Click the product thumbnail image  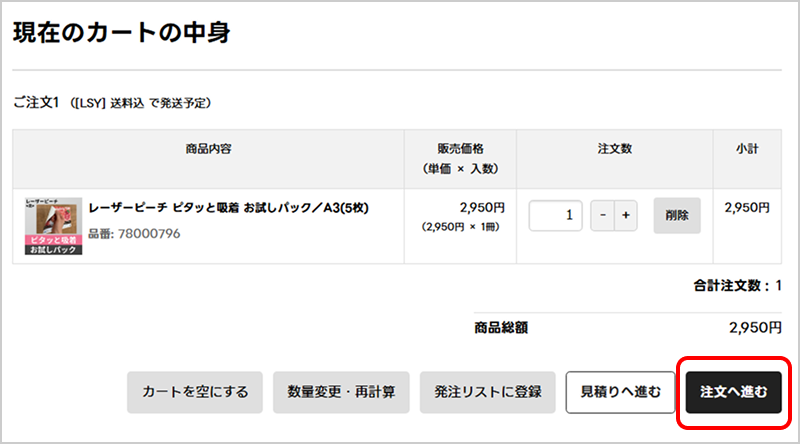53,225
